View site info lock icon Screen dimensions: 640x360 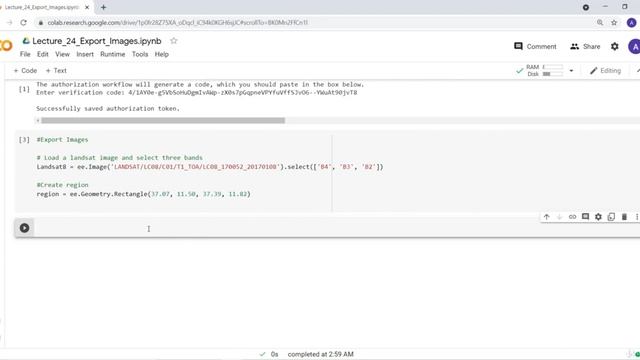pyautogui.click(x=40, y=23)
